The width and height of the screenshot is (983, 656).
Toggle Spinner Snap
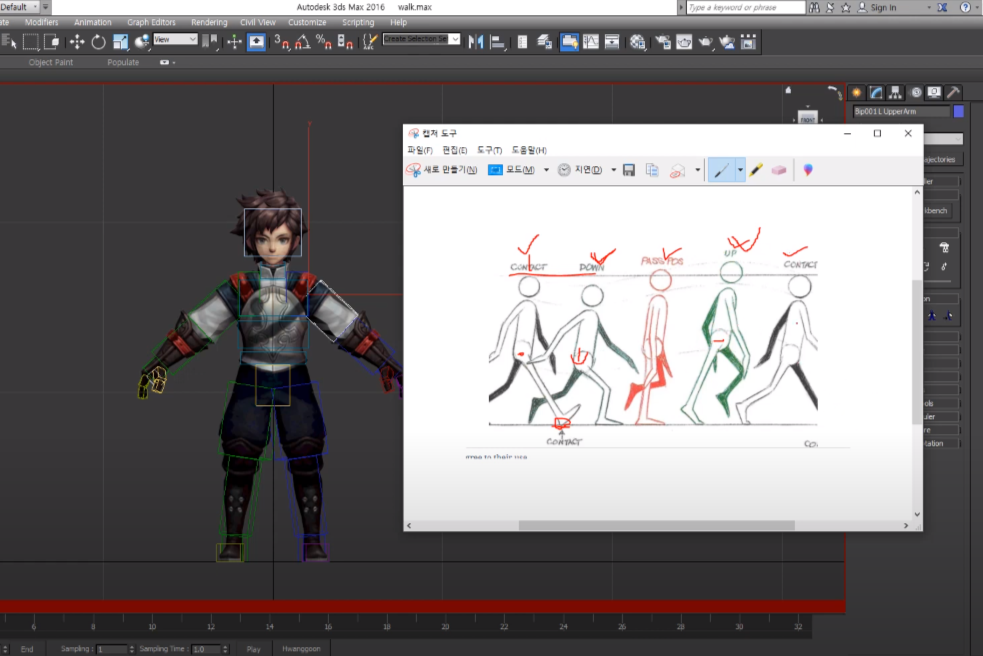click(x=345, y=42)
